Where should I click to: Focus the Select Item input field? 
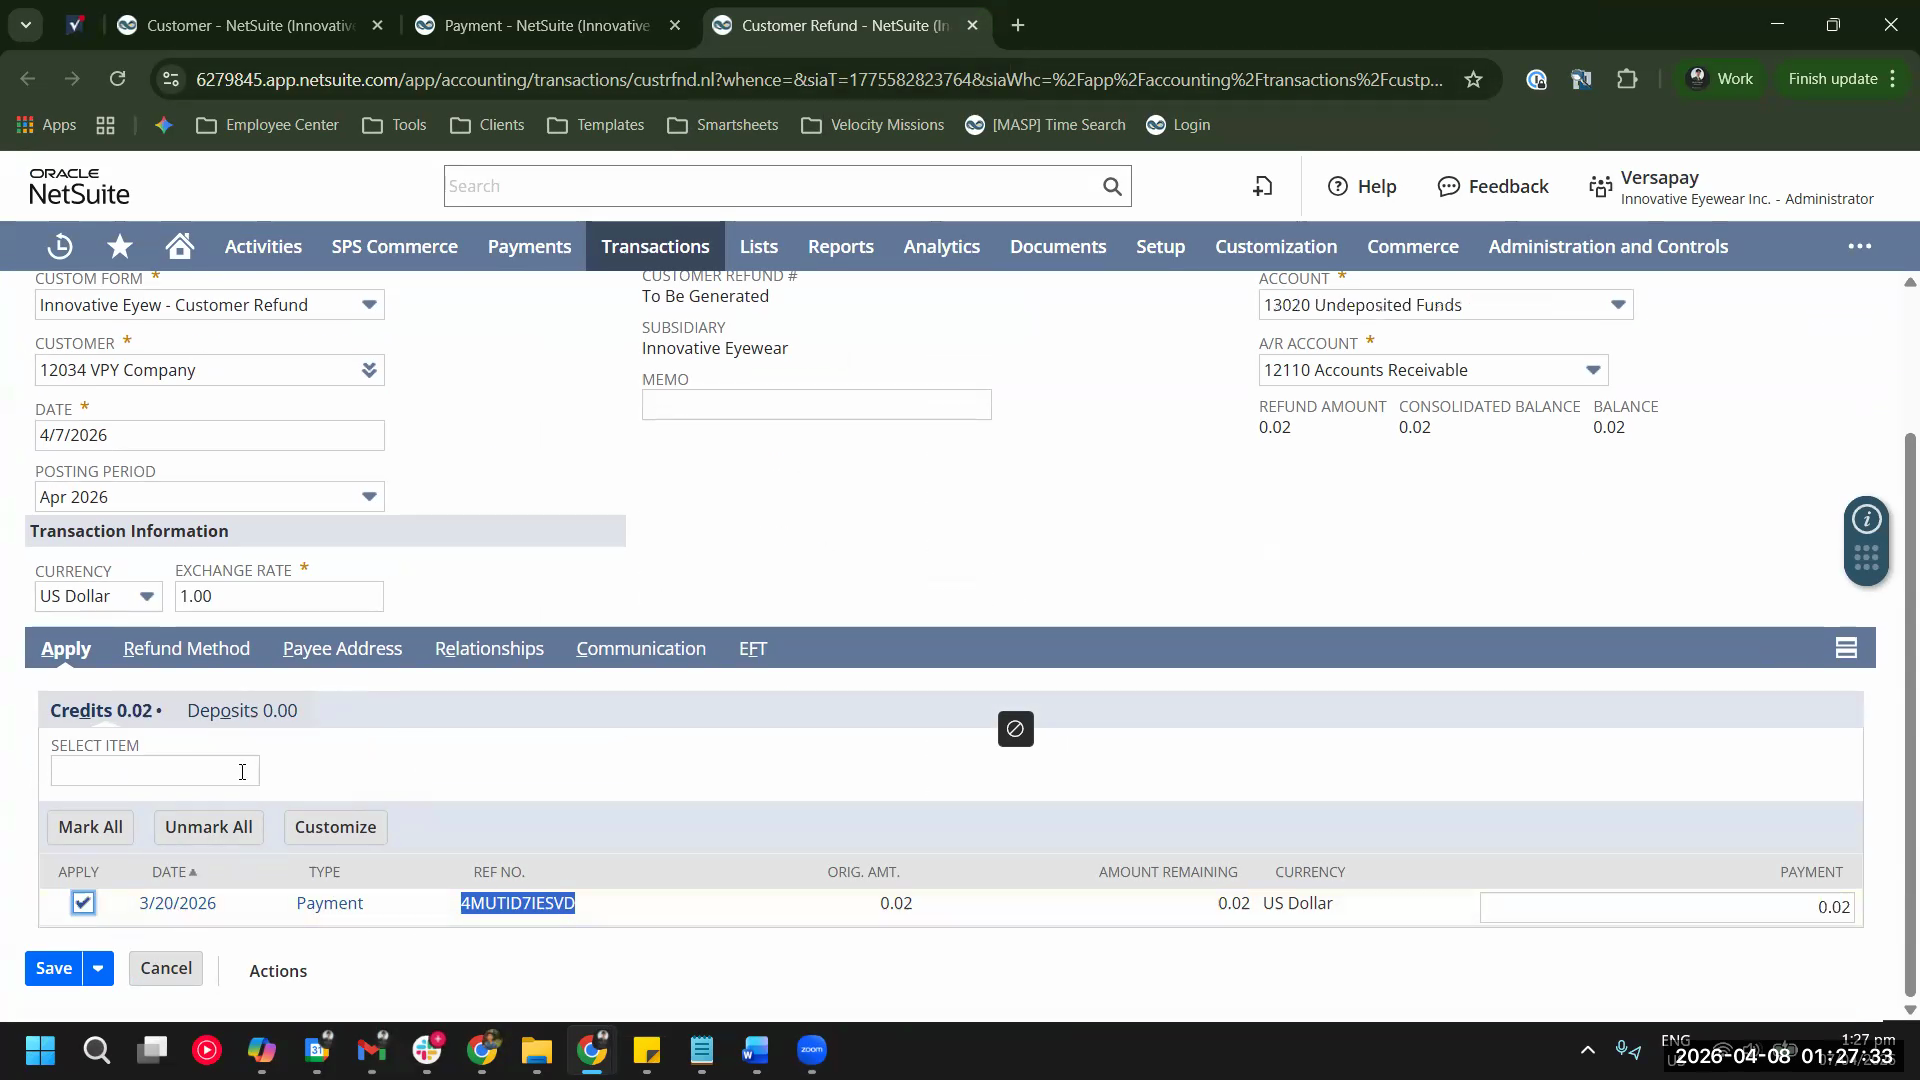155,771
